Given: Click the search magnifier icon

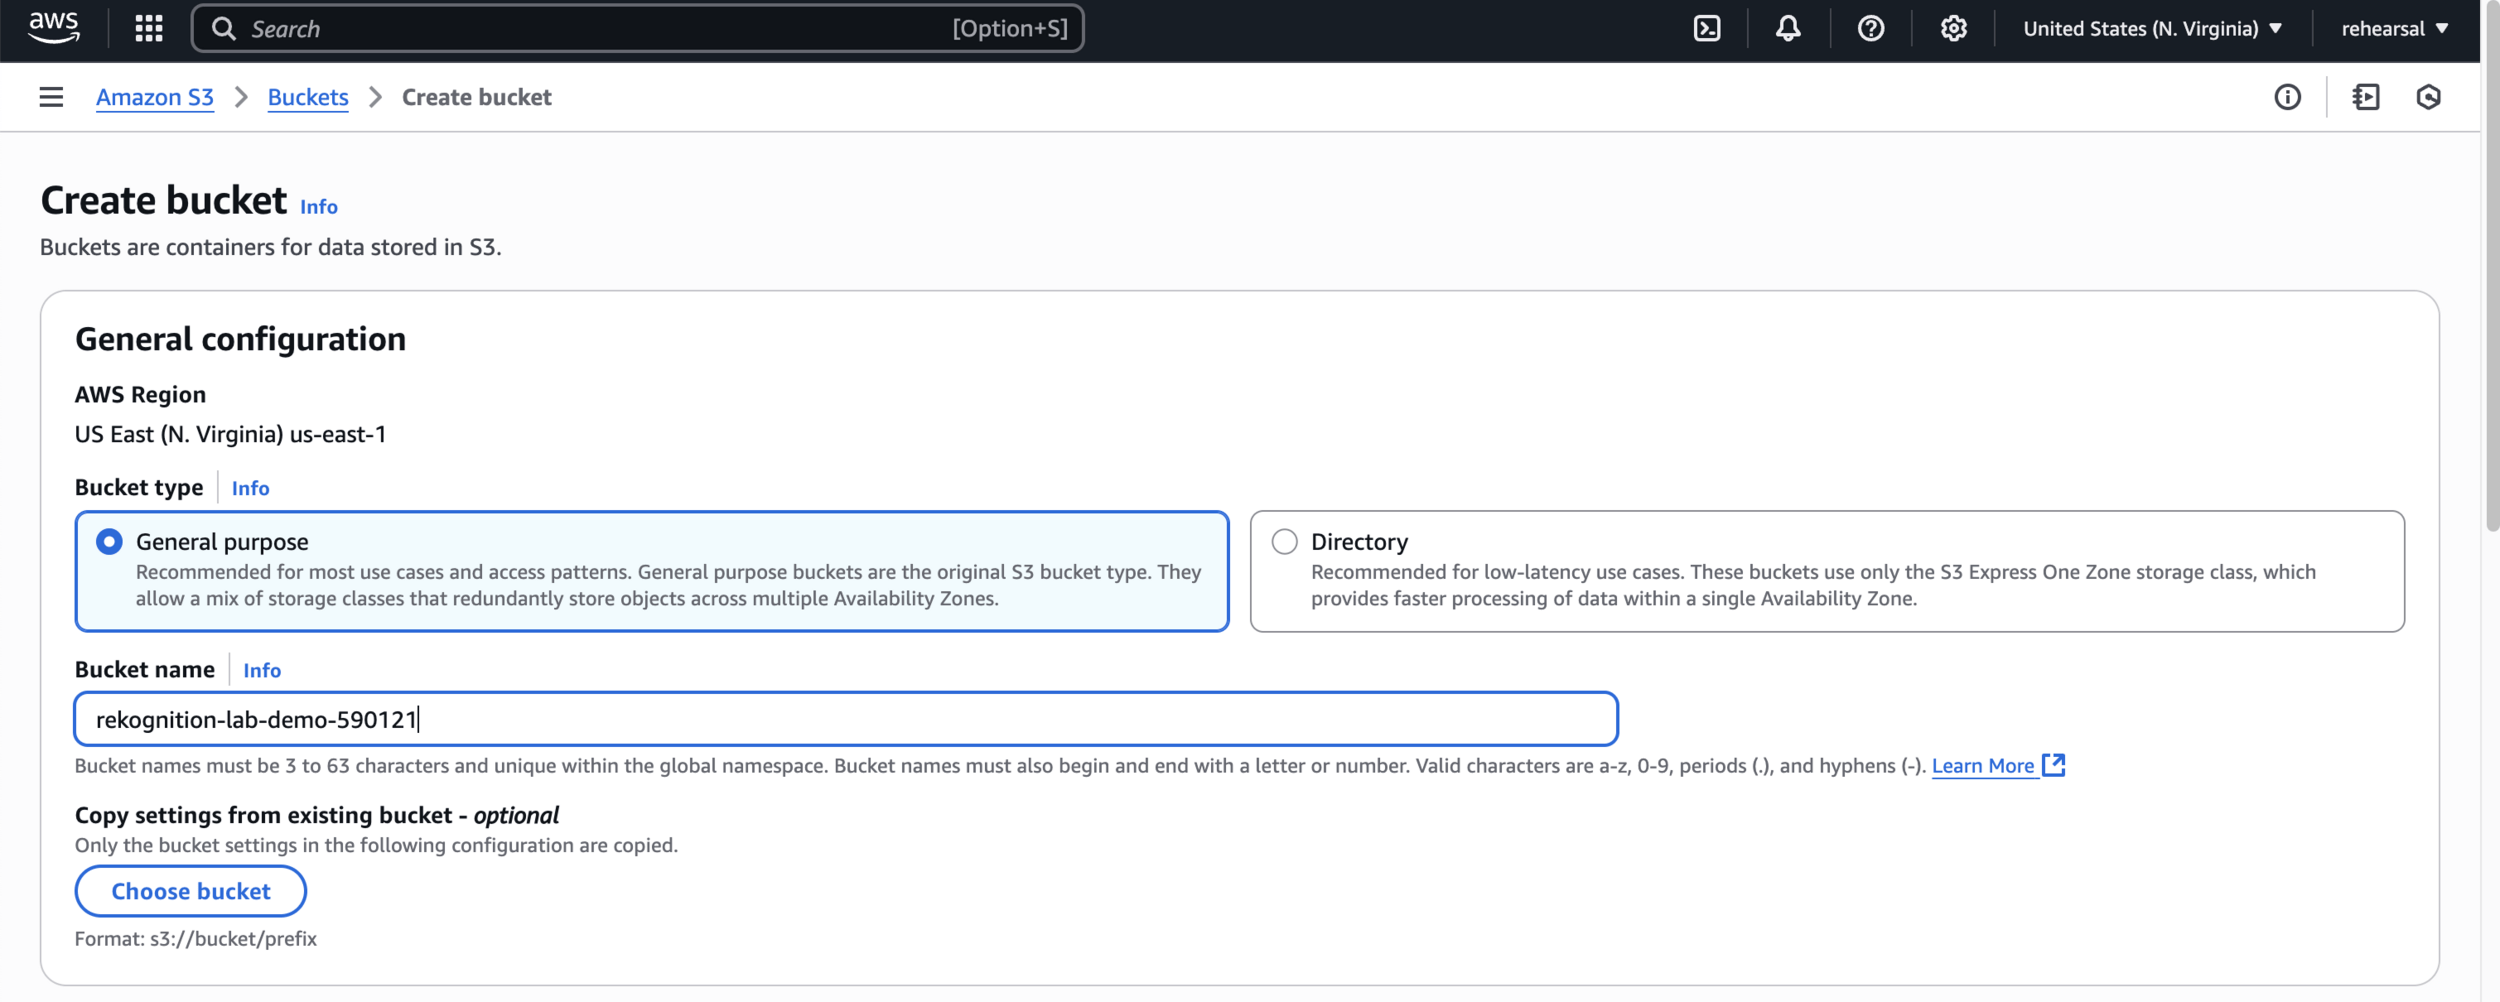Looking at the screenshot, I should (224, 29).
